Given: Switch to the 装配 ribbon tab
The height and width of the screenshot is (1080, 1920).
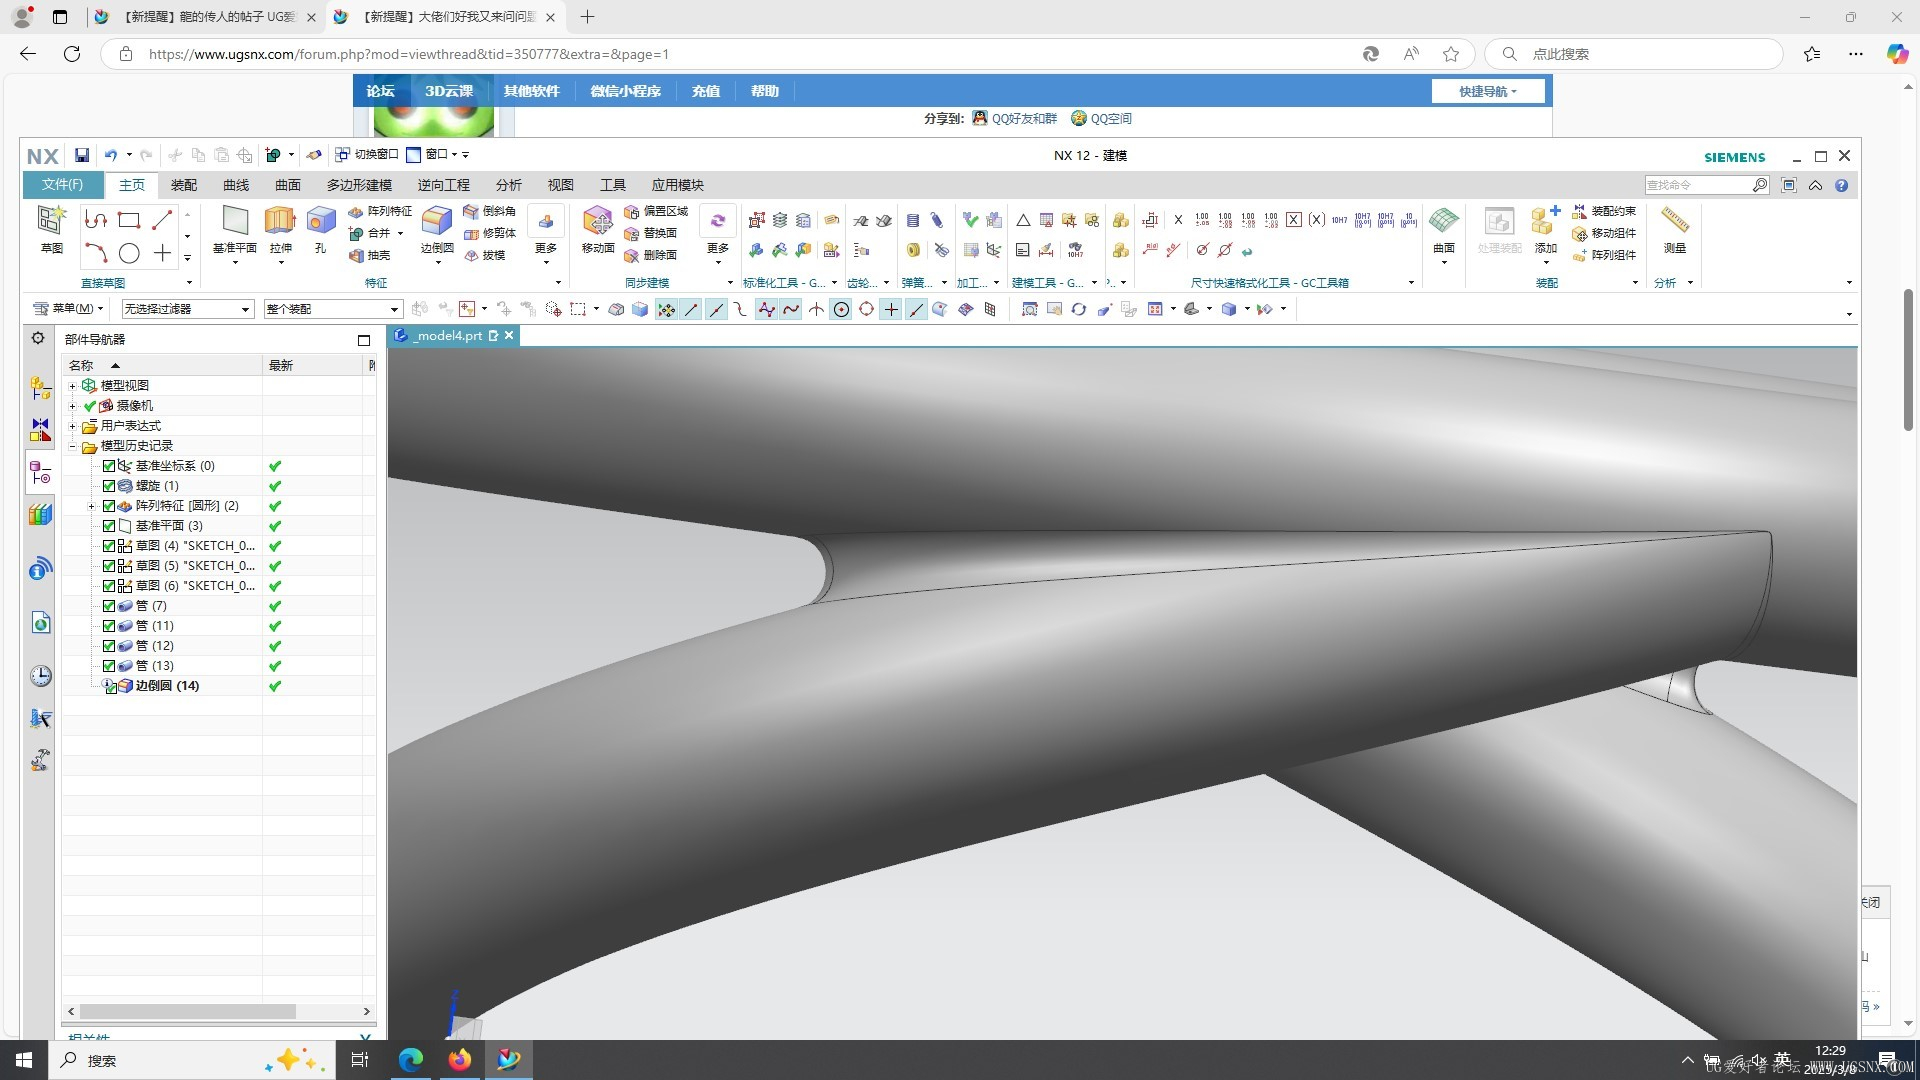Looking at the screenshot, I should 184,185.
